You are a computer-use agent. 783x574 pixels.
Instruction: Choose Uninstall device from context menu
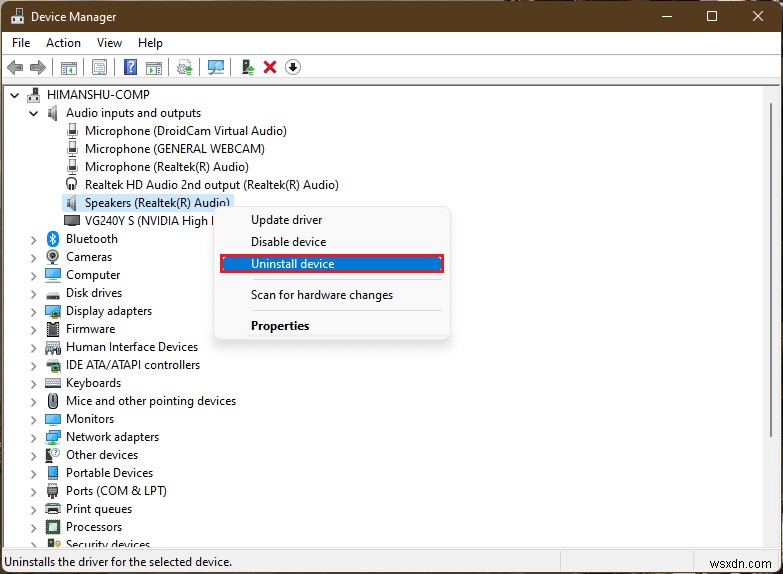point(332,264)
